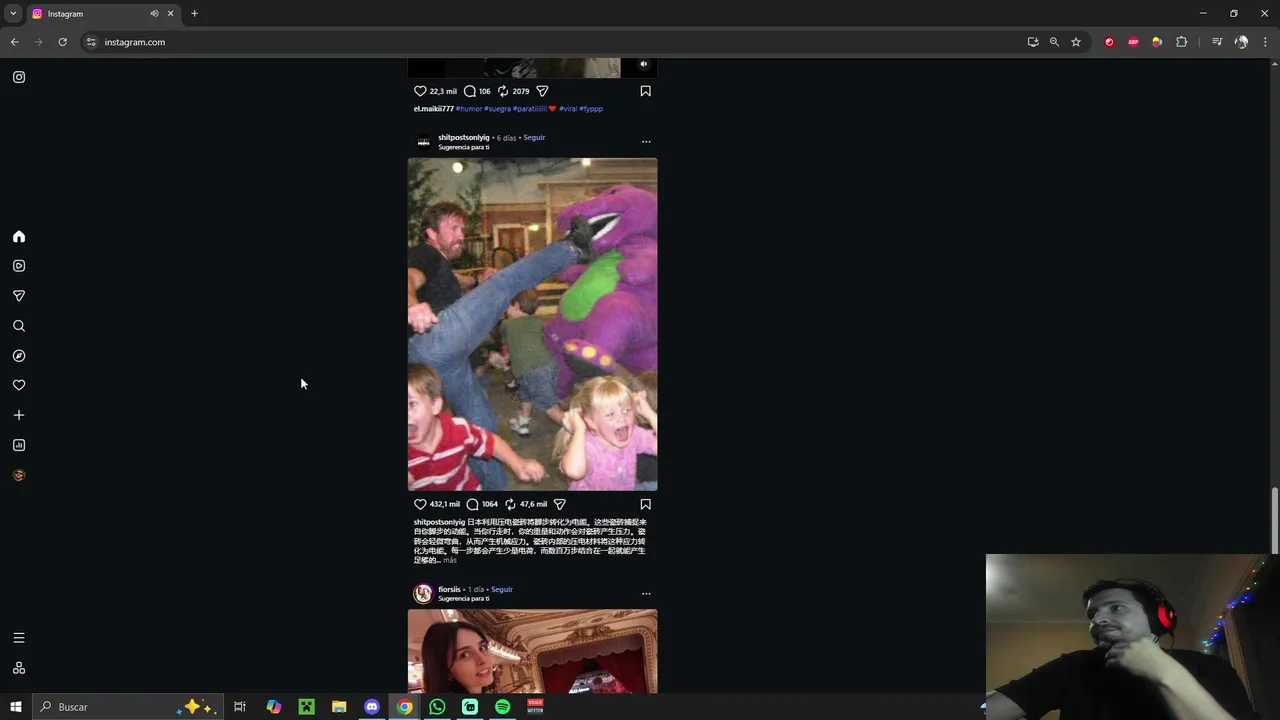1280x720 pixels.
Task: Open #viral hashtag link
Action: [568, 108]
